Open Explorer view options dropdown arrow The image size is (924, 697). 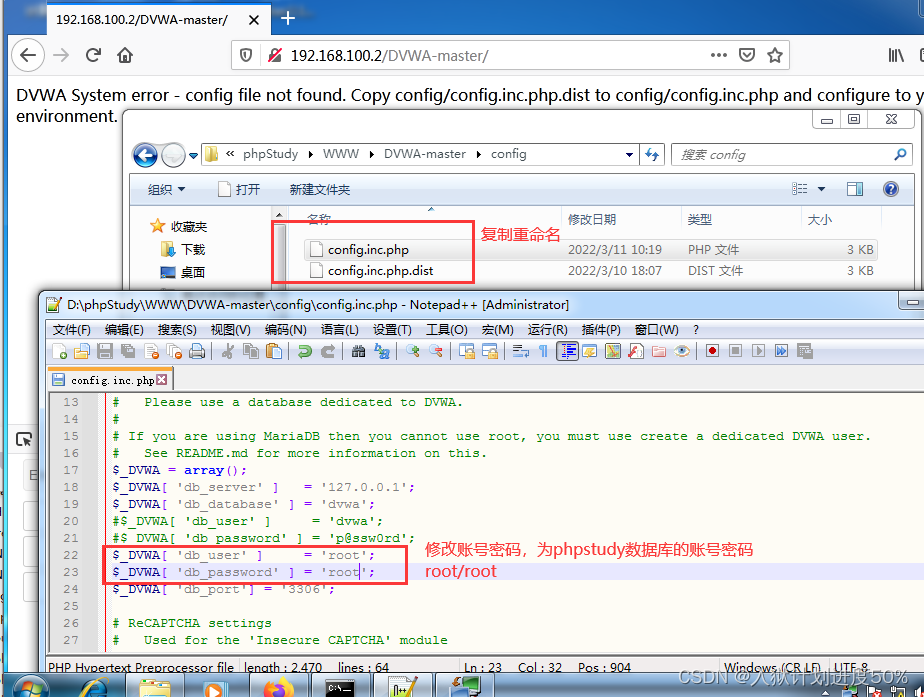click(x=821, y=189)
